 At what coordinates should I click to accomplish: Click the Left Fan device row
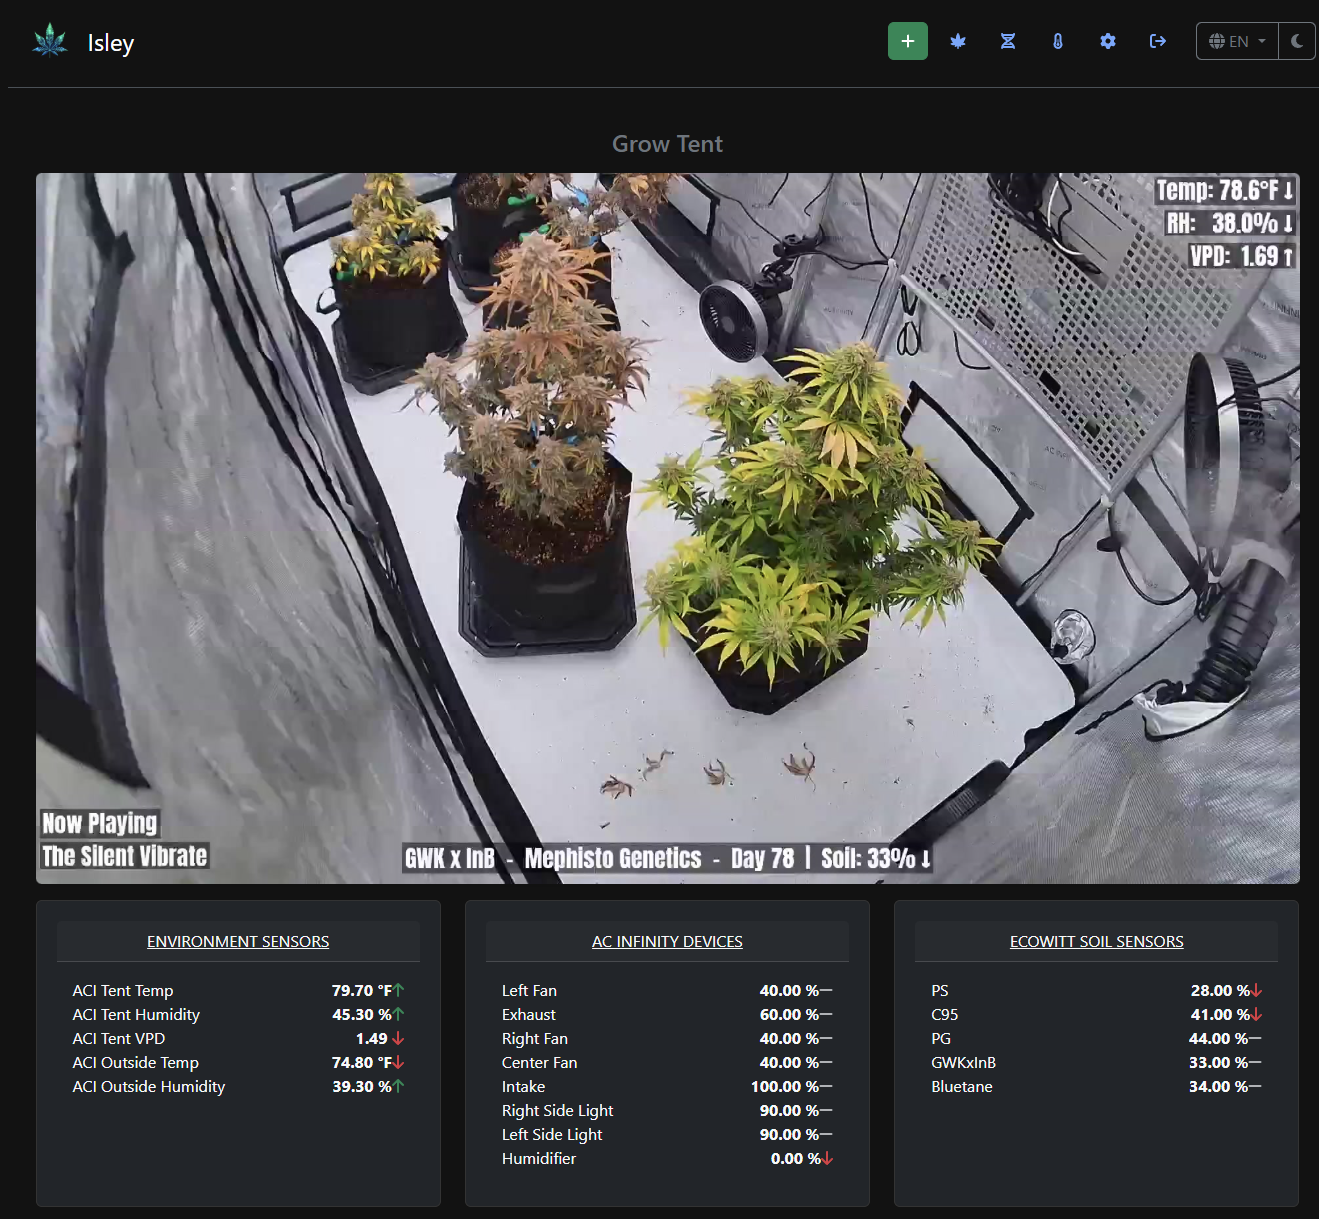click(x=667, y=990)
